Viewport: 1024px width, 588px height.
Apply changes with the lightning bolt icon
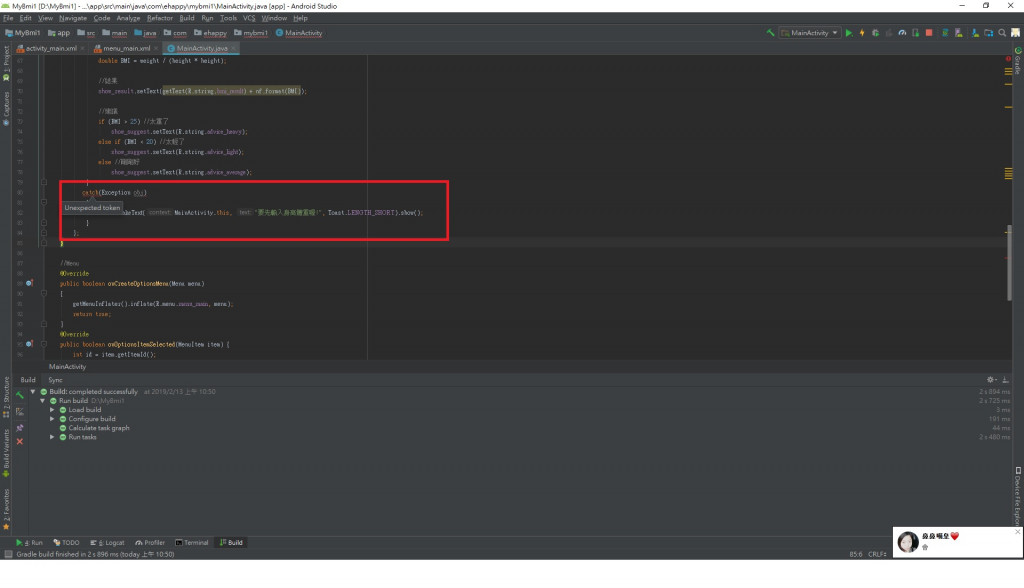[x=862, y=33]
